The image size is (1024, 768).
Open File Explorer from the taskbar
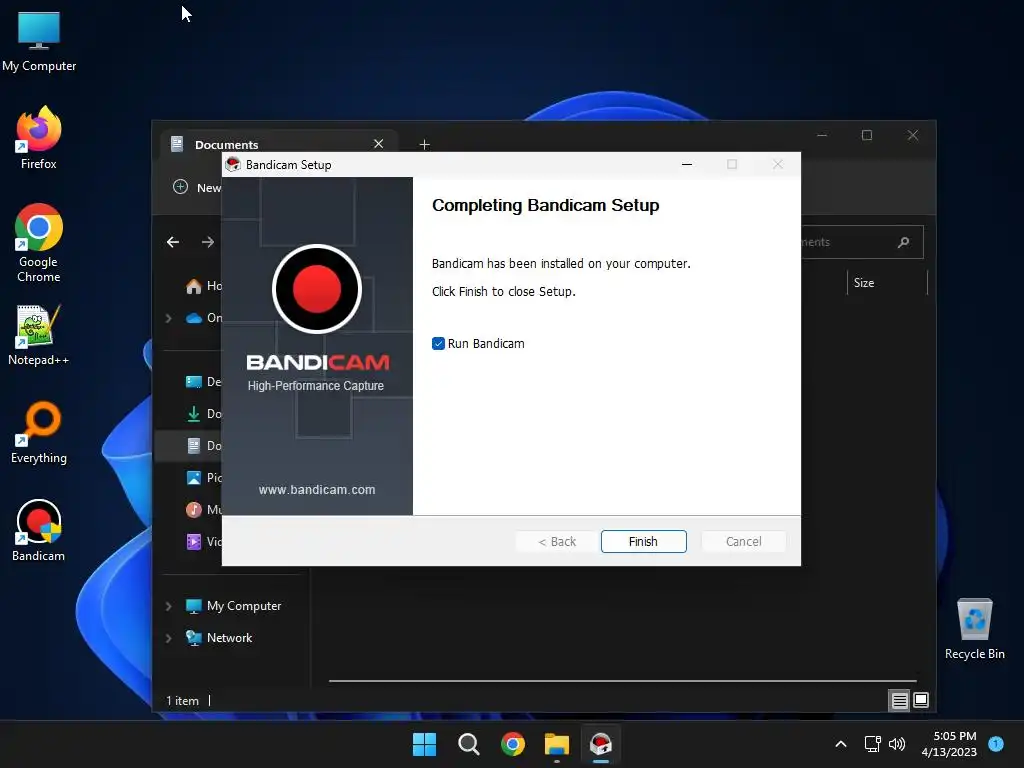click(557, 744)
